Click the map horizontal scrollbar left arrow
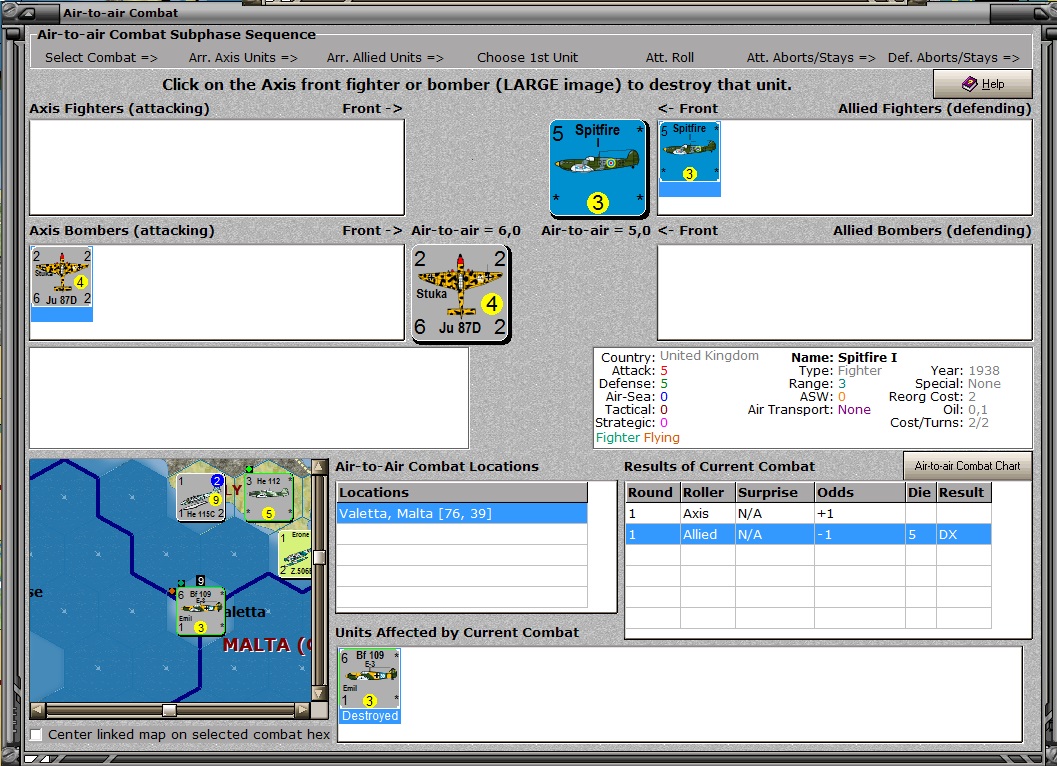 pos(38,709)
